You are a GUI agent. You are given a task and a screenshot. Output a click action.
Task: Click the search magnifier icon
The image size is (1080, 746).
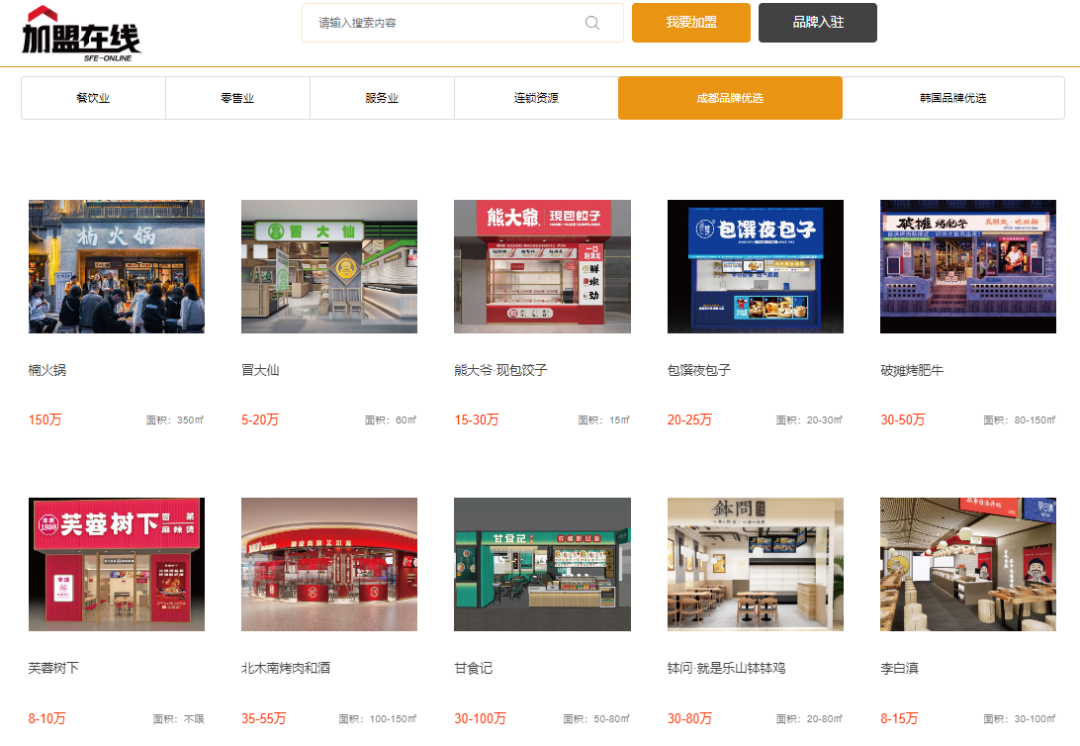pyautogui.click(x=592, y=23)
